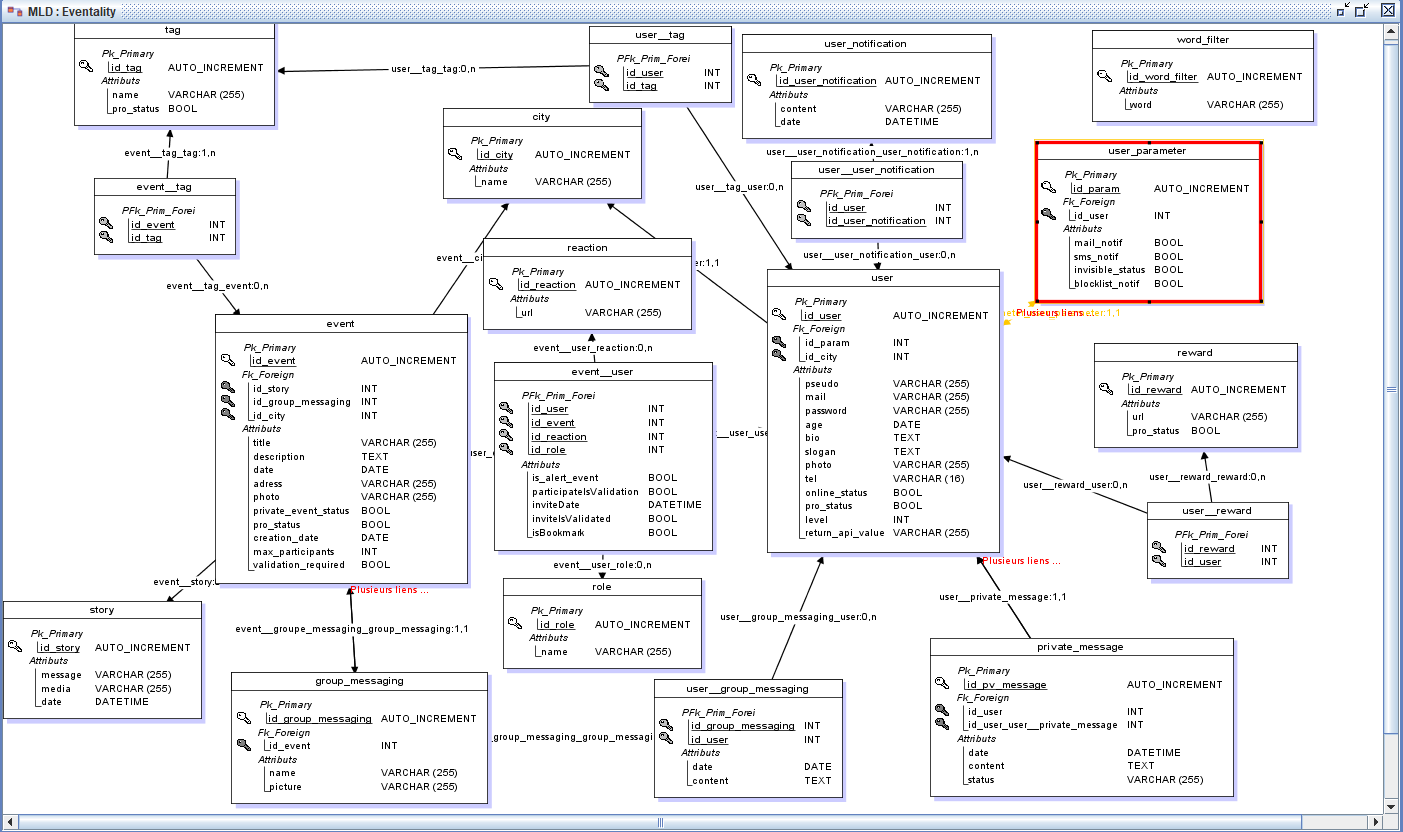The height and width of the screenshot is (832, 1403).
Task: Click red "Plusieurs liens" label below event table
Action: point(390,590)
